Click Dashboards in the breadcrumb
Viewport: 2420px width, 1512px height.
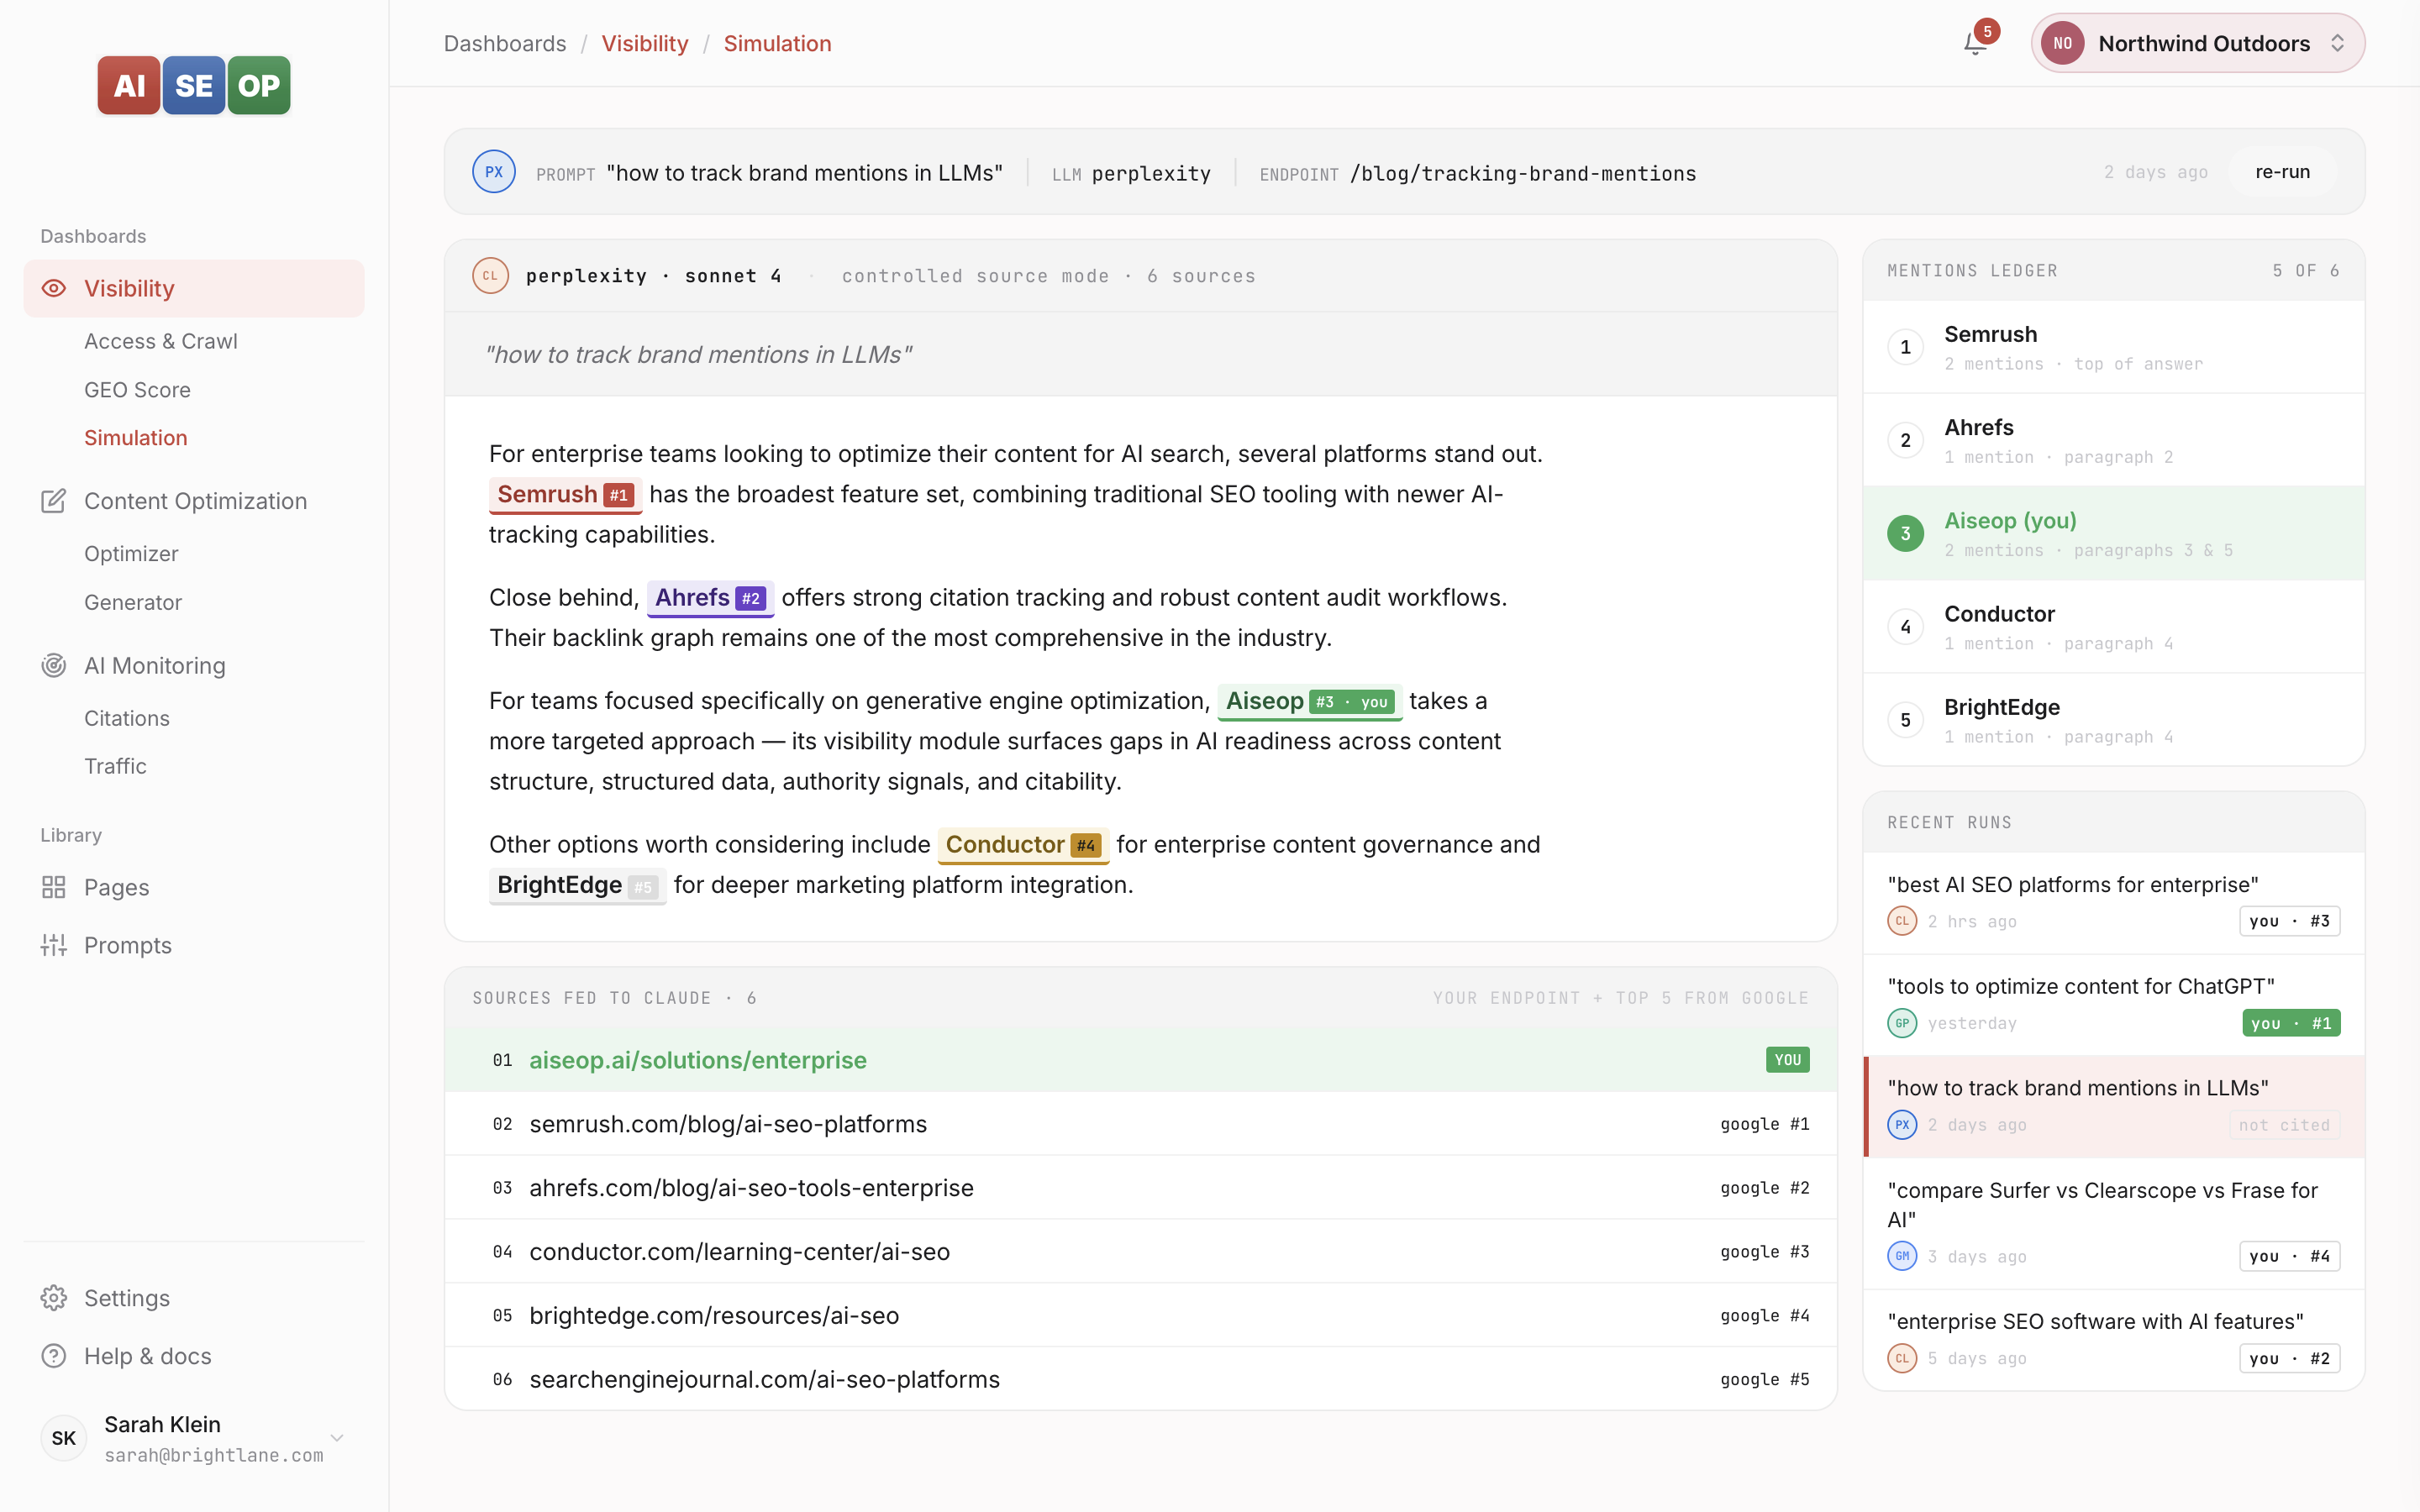click(x=505, y=43)
